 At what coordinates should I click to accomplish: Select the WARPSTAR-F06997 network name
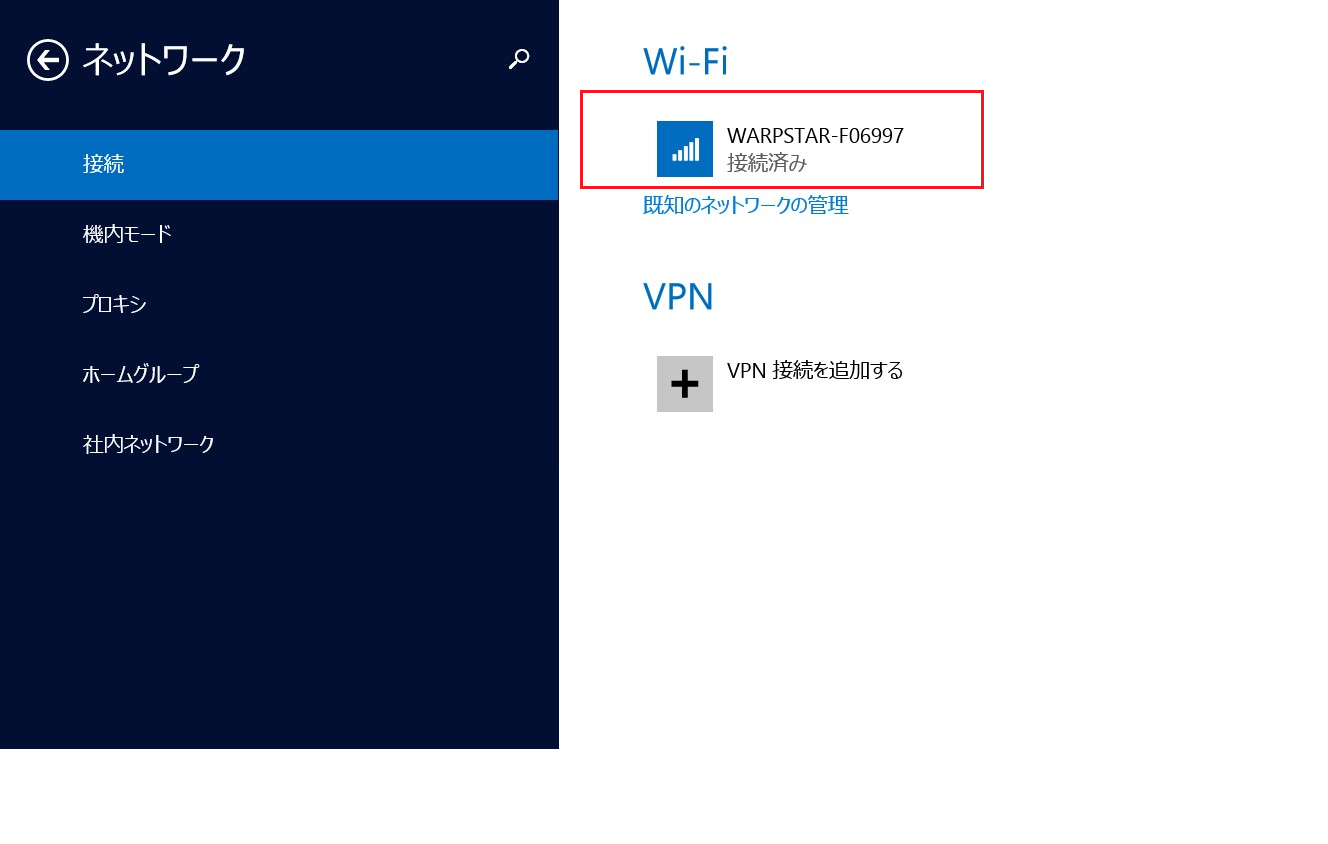[815, 136]
